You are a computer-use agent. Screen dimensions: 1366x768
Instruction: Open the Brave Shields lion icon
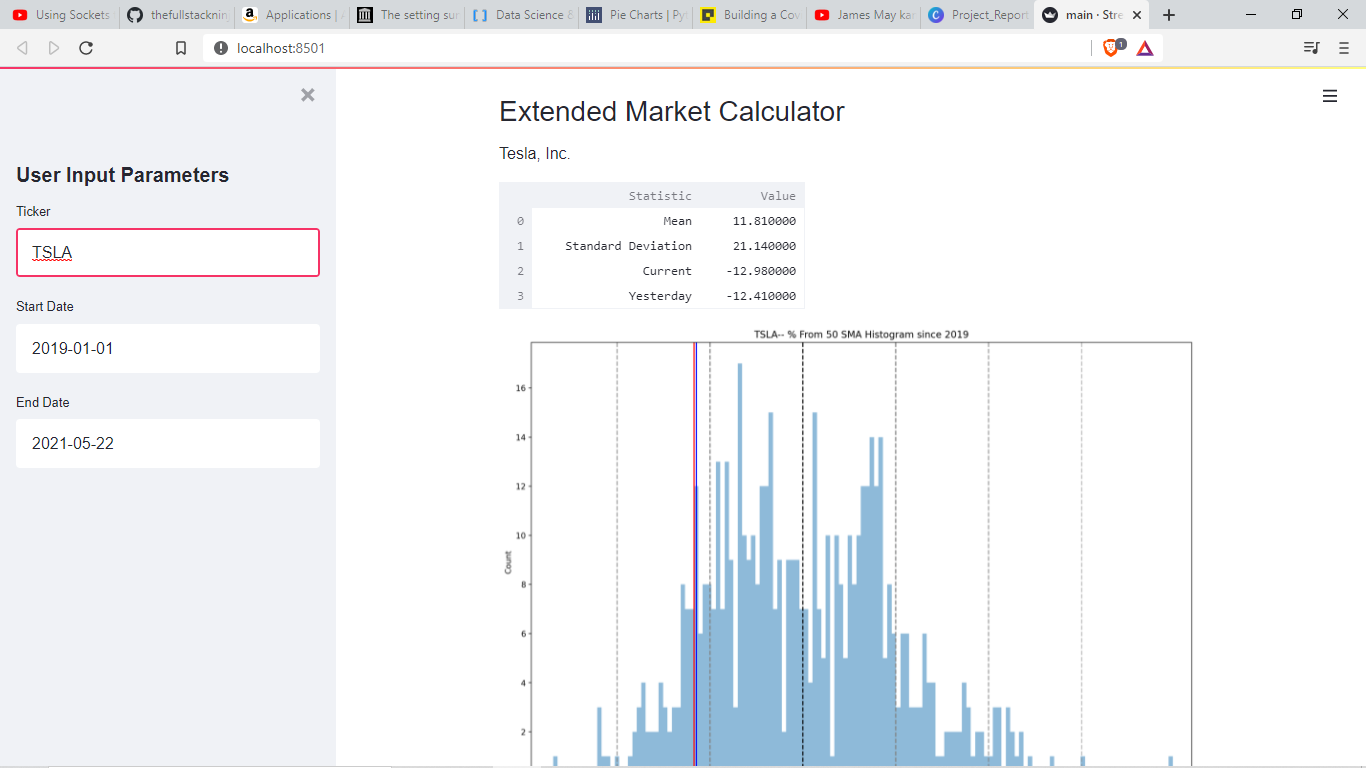(1113, 47)
